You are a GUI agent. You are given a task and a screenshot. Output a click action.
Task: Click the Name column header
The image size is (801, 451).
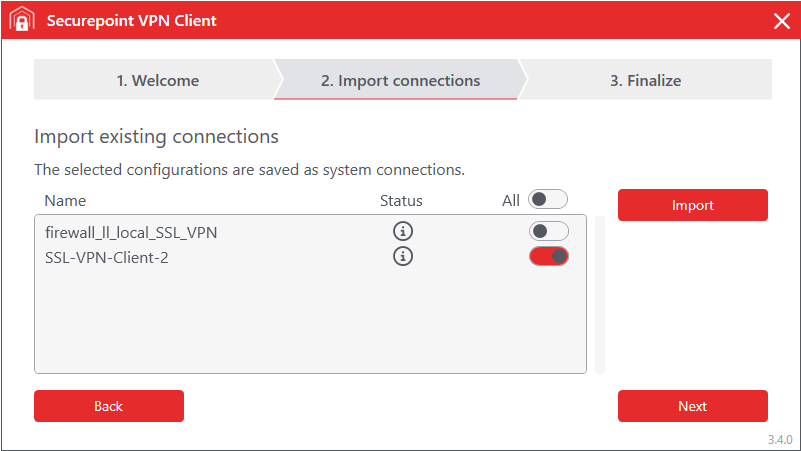65,201
